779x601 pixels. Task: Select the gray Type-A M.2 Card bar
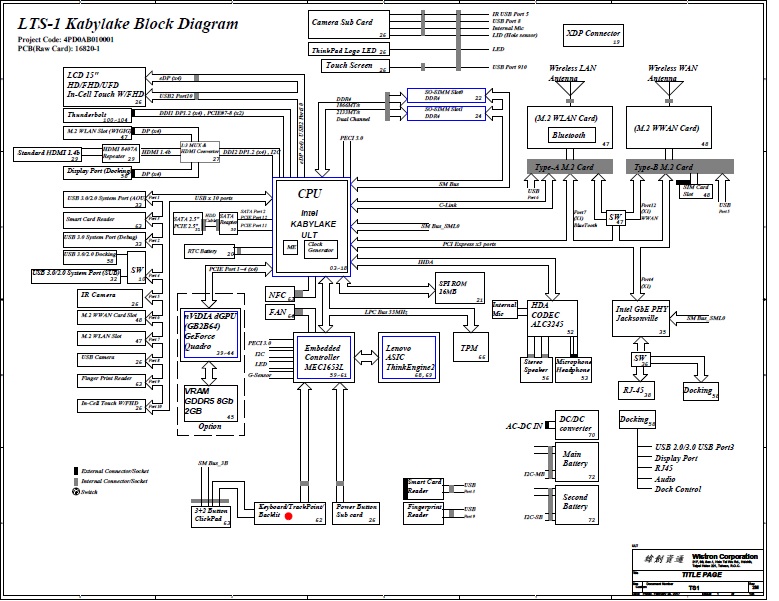(x=570, y=167)
